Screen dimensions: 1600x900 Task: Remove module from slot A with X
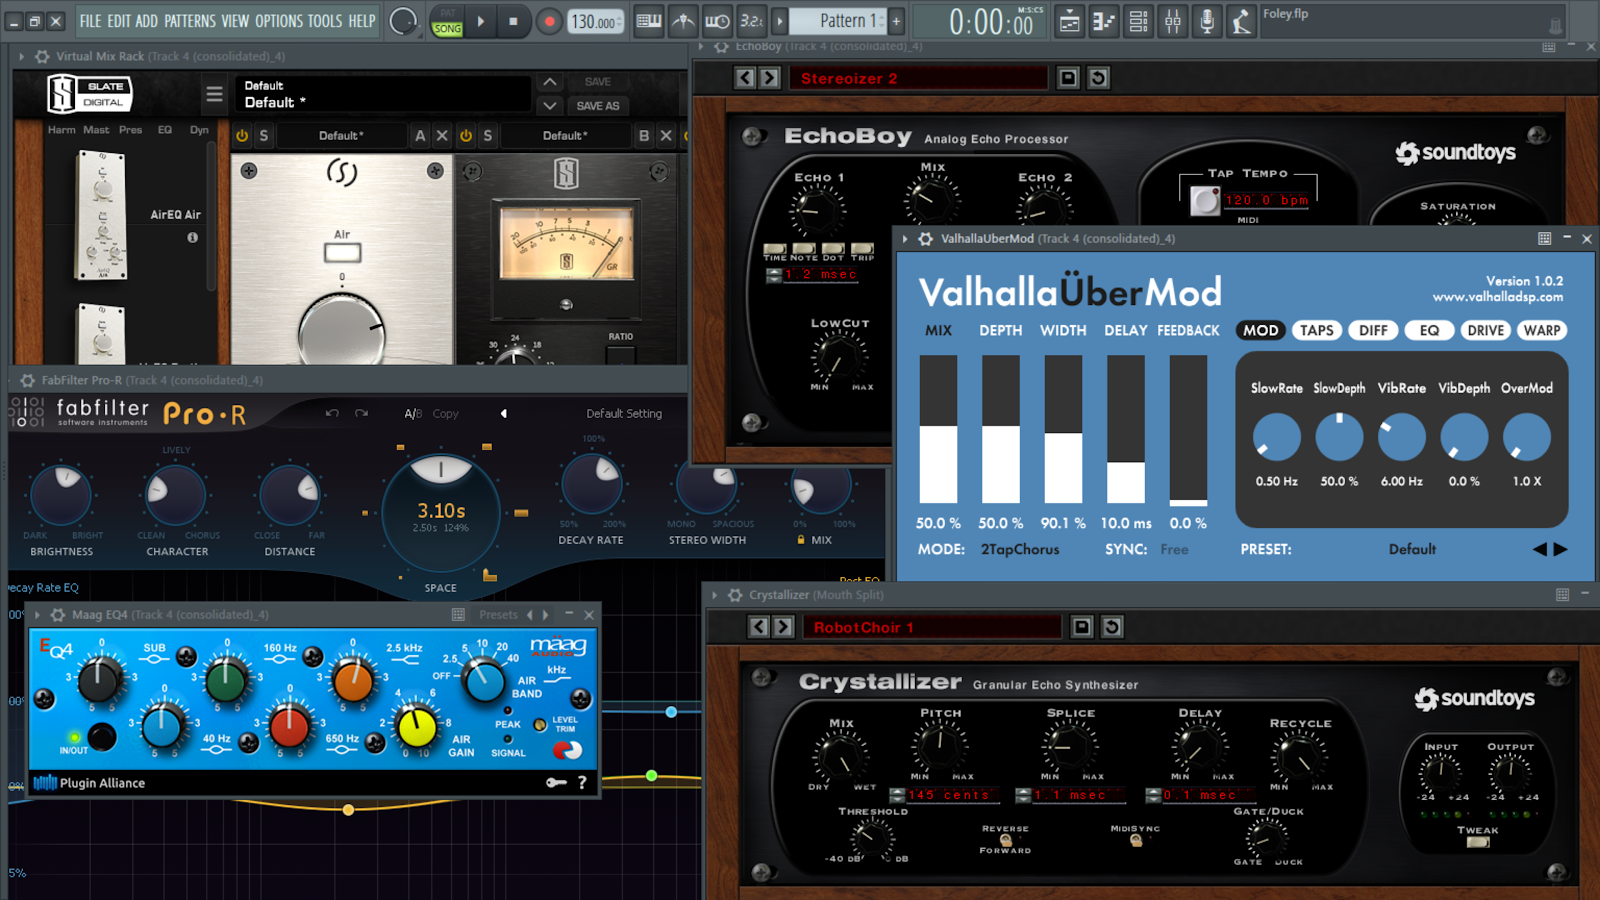tap(442, 136)
